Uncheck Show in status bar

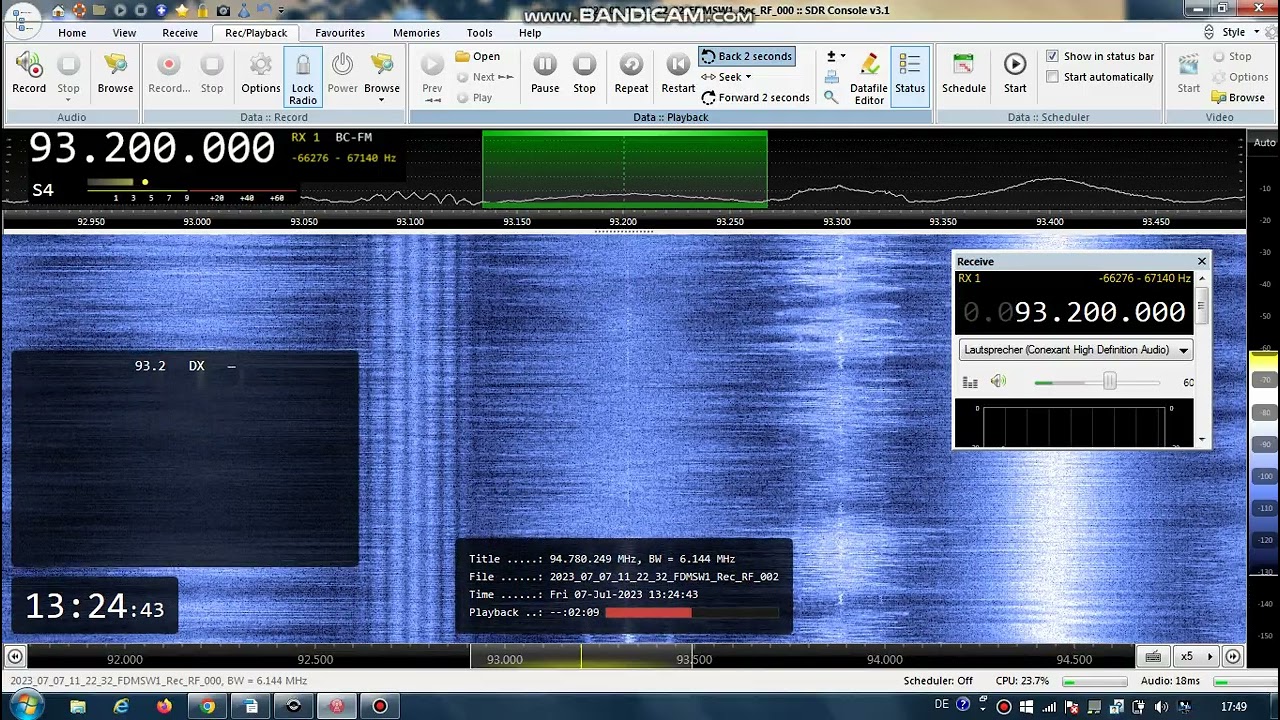coord(1052,56)
